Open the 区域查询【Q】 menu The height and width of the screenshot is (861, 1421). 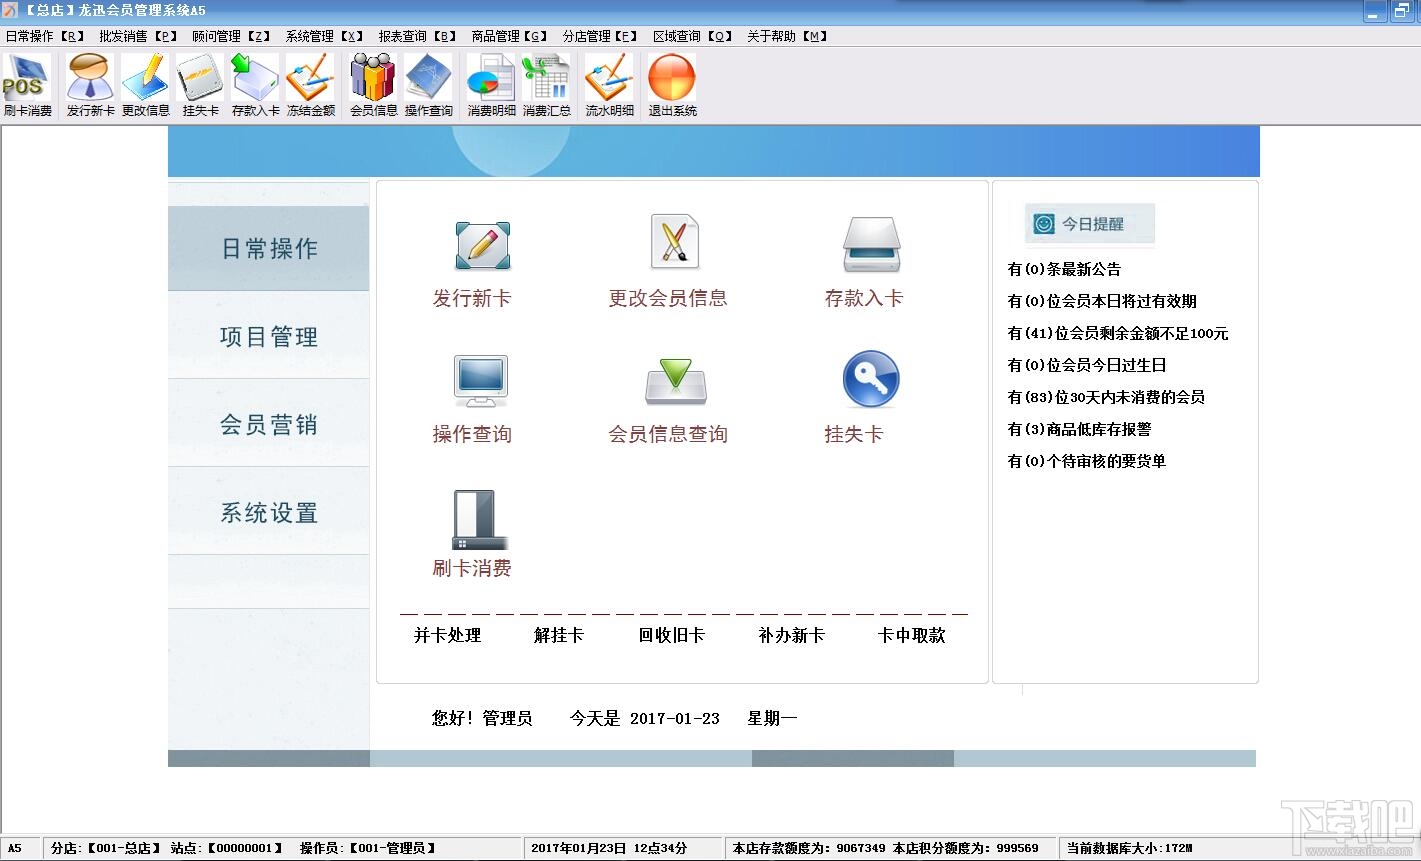(x=693, y=36)
